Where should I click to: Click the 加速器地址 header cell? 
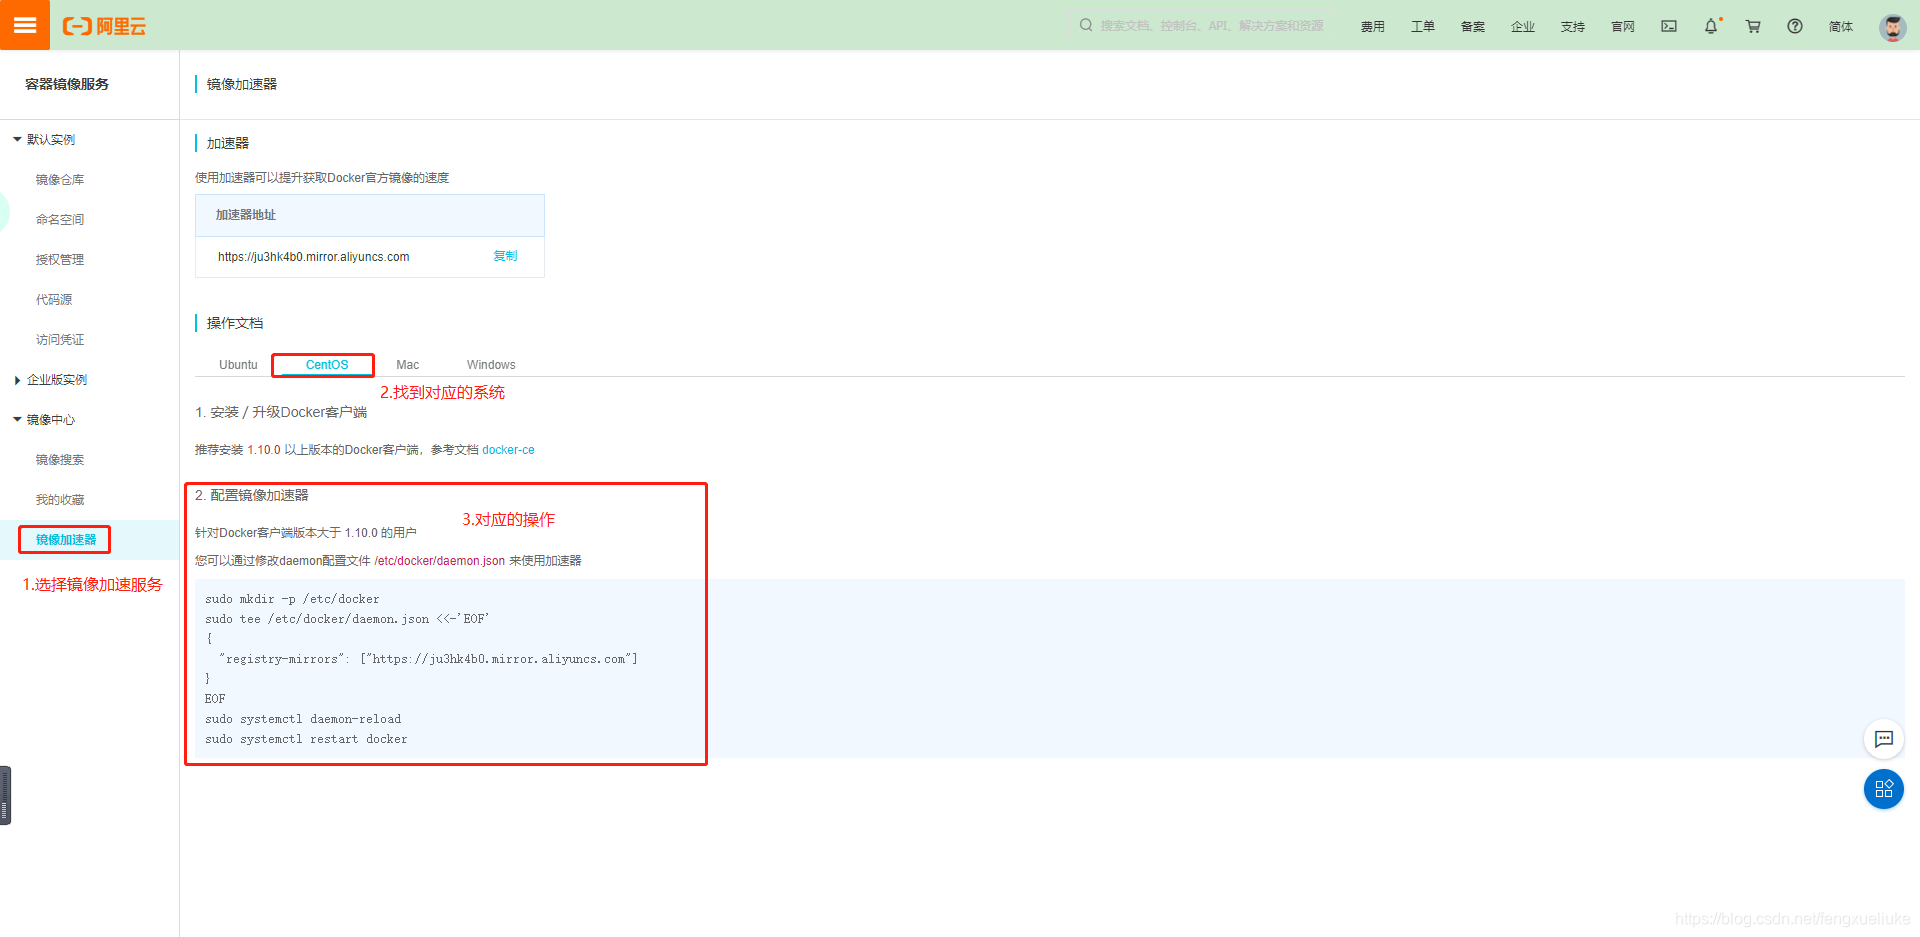coord(370,215)
